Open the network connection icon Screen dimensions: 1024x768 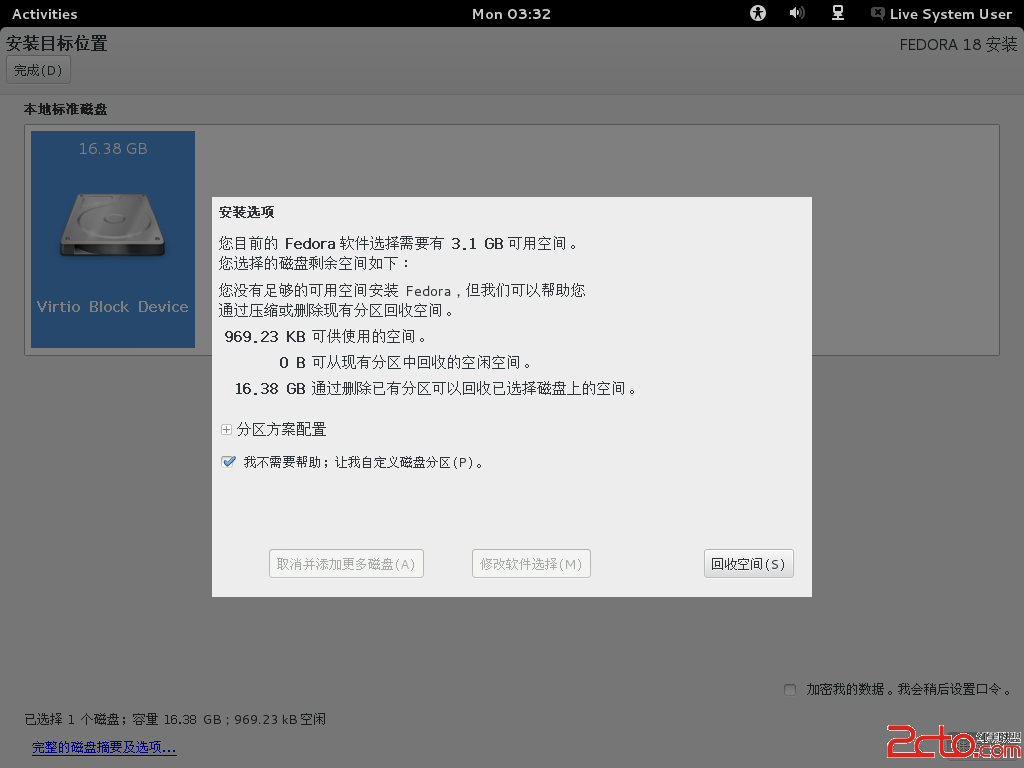[838, 13]
